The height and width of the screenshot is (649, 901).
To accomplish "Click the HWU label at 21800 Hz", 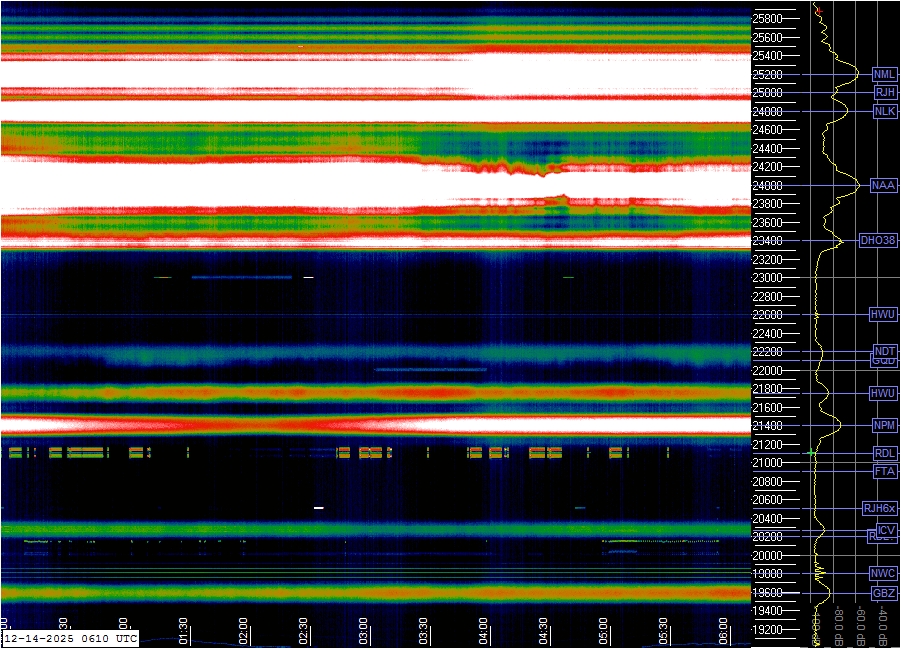I will [x=883, y=393].
